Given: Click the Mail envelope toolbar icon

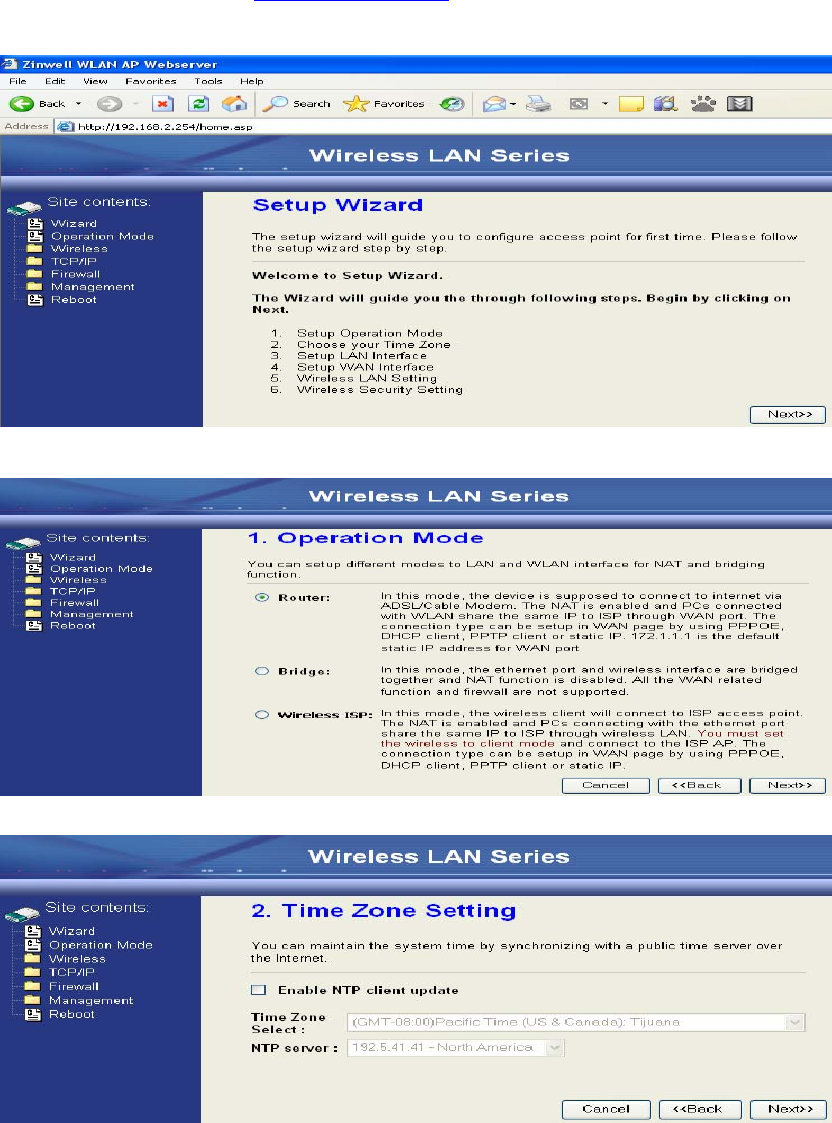Looking at the screenshot, I should tap(495, 105).
